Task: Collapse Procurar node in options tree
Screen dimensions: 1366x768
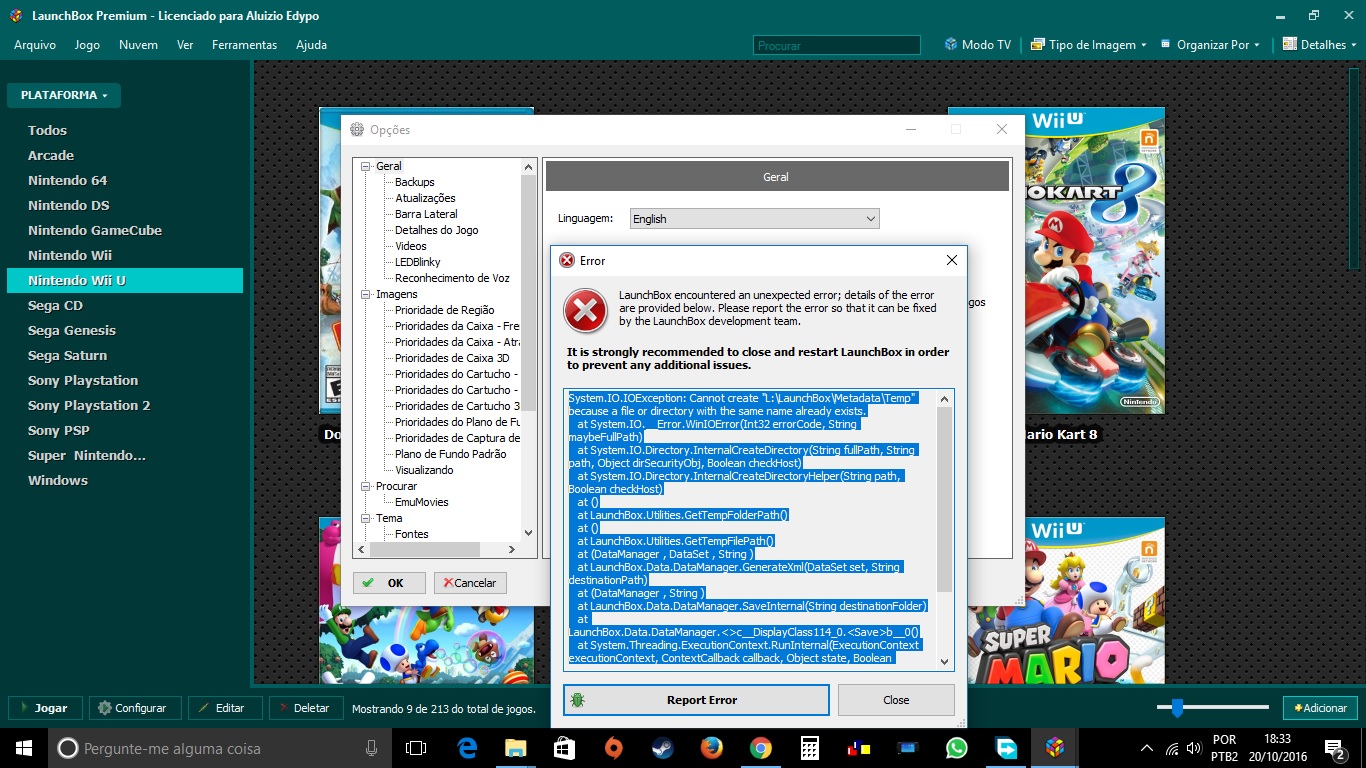Action: tap(365, 486)
